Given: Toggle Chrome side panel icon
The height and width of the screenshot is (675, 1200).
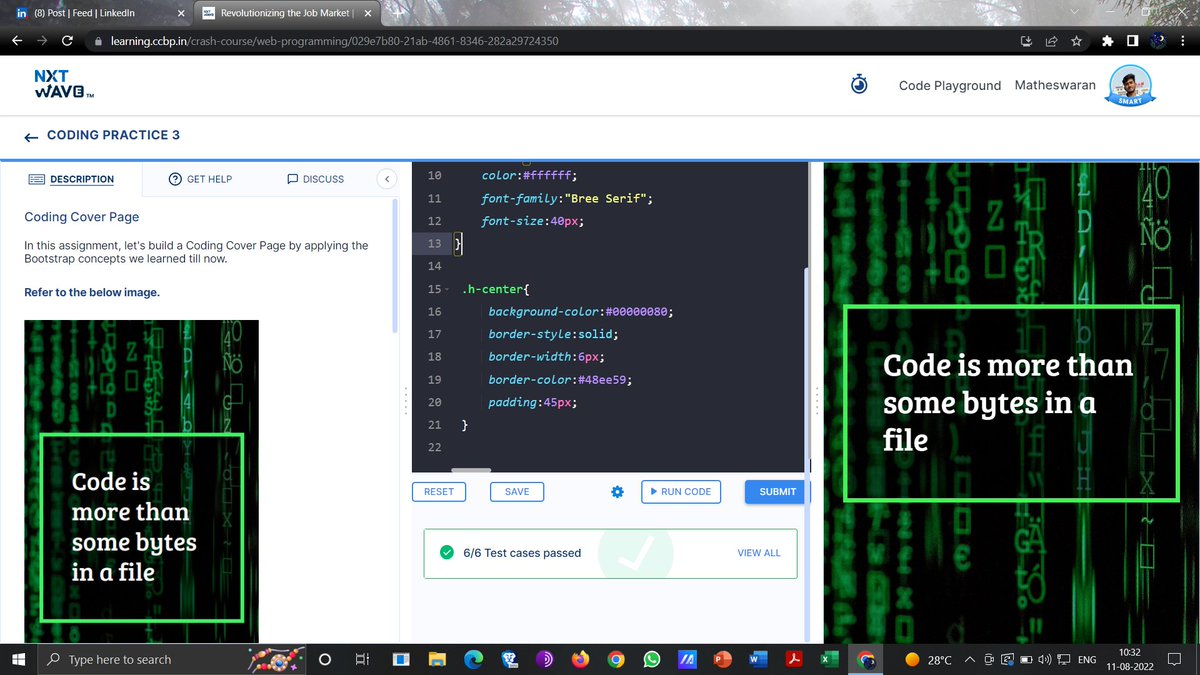Looking at the screenshot, I should 1132,41.
